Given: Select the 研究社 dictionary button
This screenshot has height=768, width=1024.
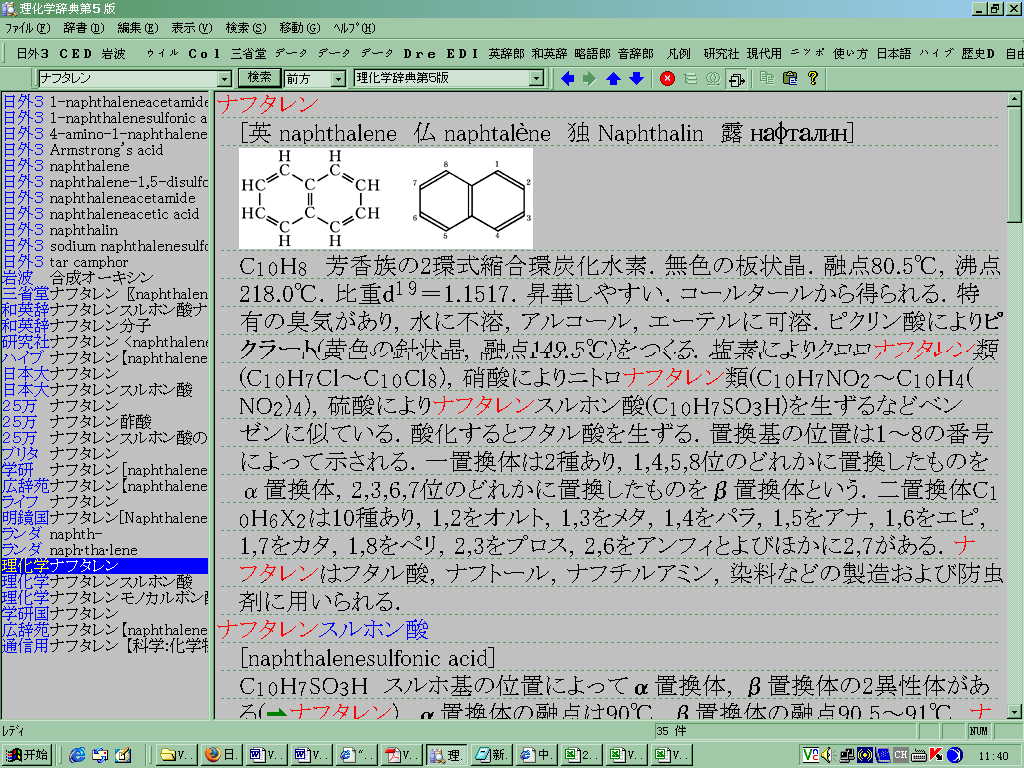Looking at the screenshot, I should click(721, 54).
